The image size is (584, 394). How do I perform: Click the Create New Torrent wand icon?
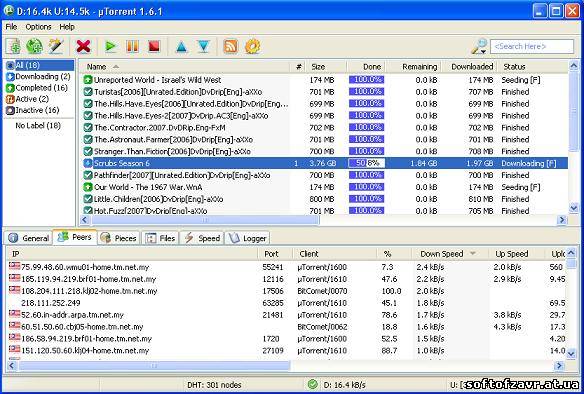(x=56, y=47)
